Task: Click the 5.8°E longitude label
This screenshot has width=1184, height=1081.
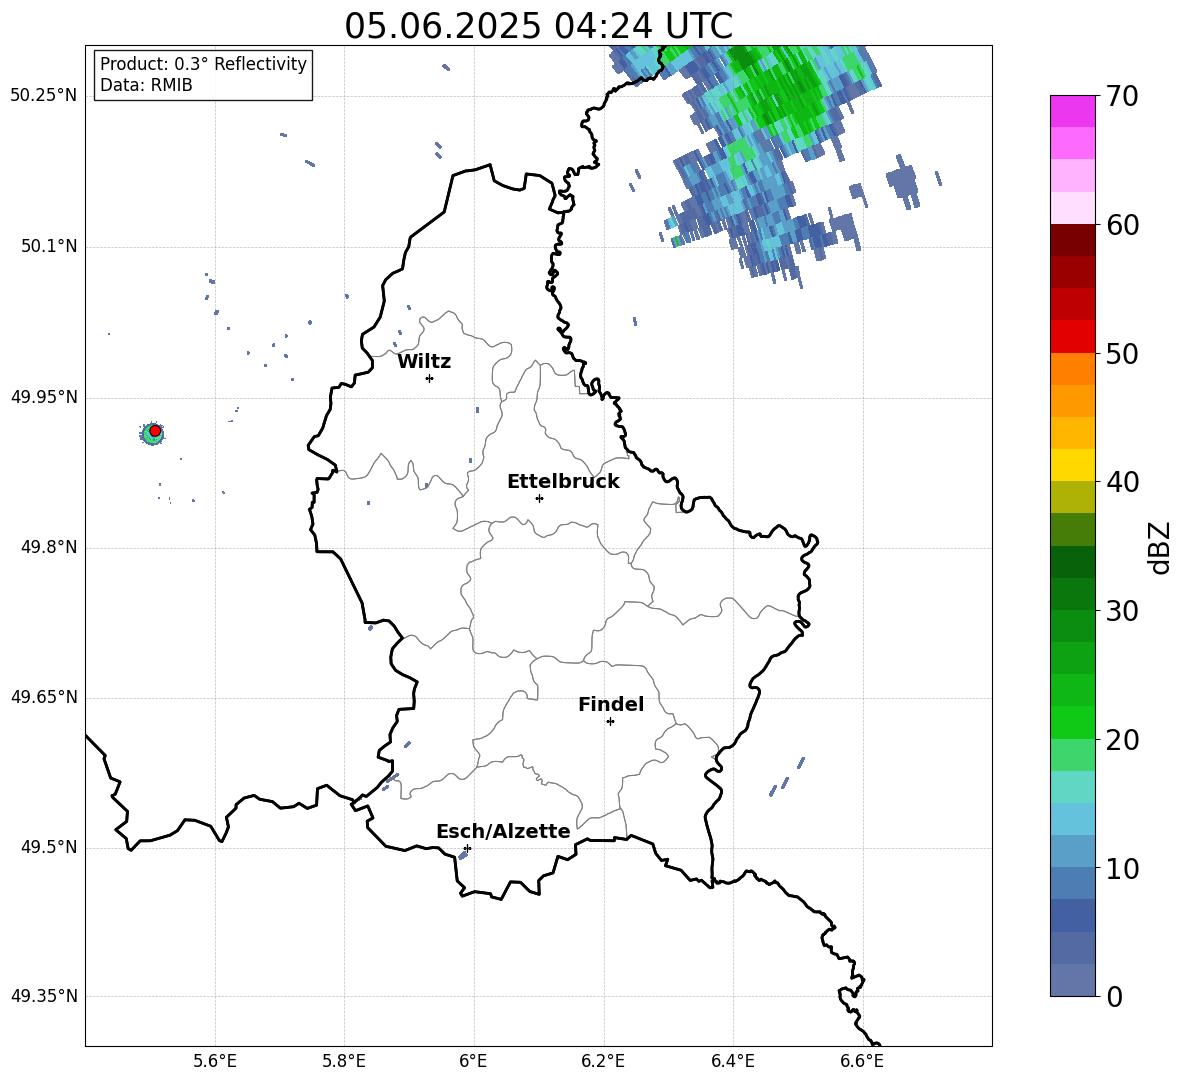Action: click(344, 1061)
